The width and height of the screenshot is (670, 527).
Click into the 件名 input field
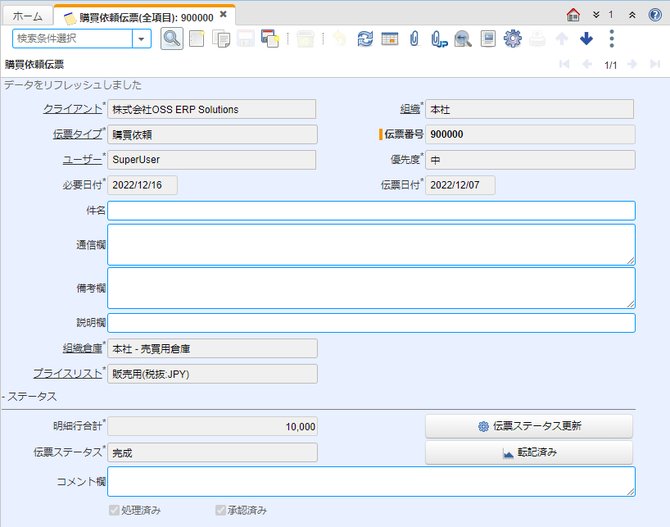pyautogui.click(x=371, y=211)
